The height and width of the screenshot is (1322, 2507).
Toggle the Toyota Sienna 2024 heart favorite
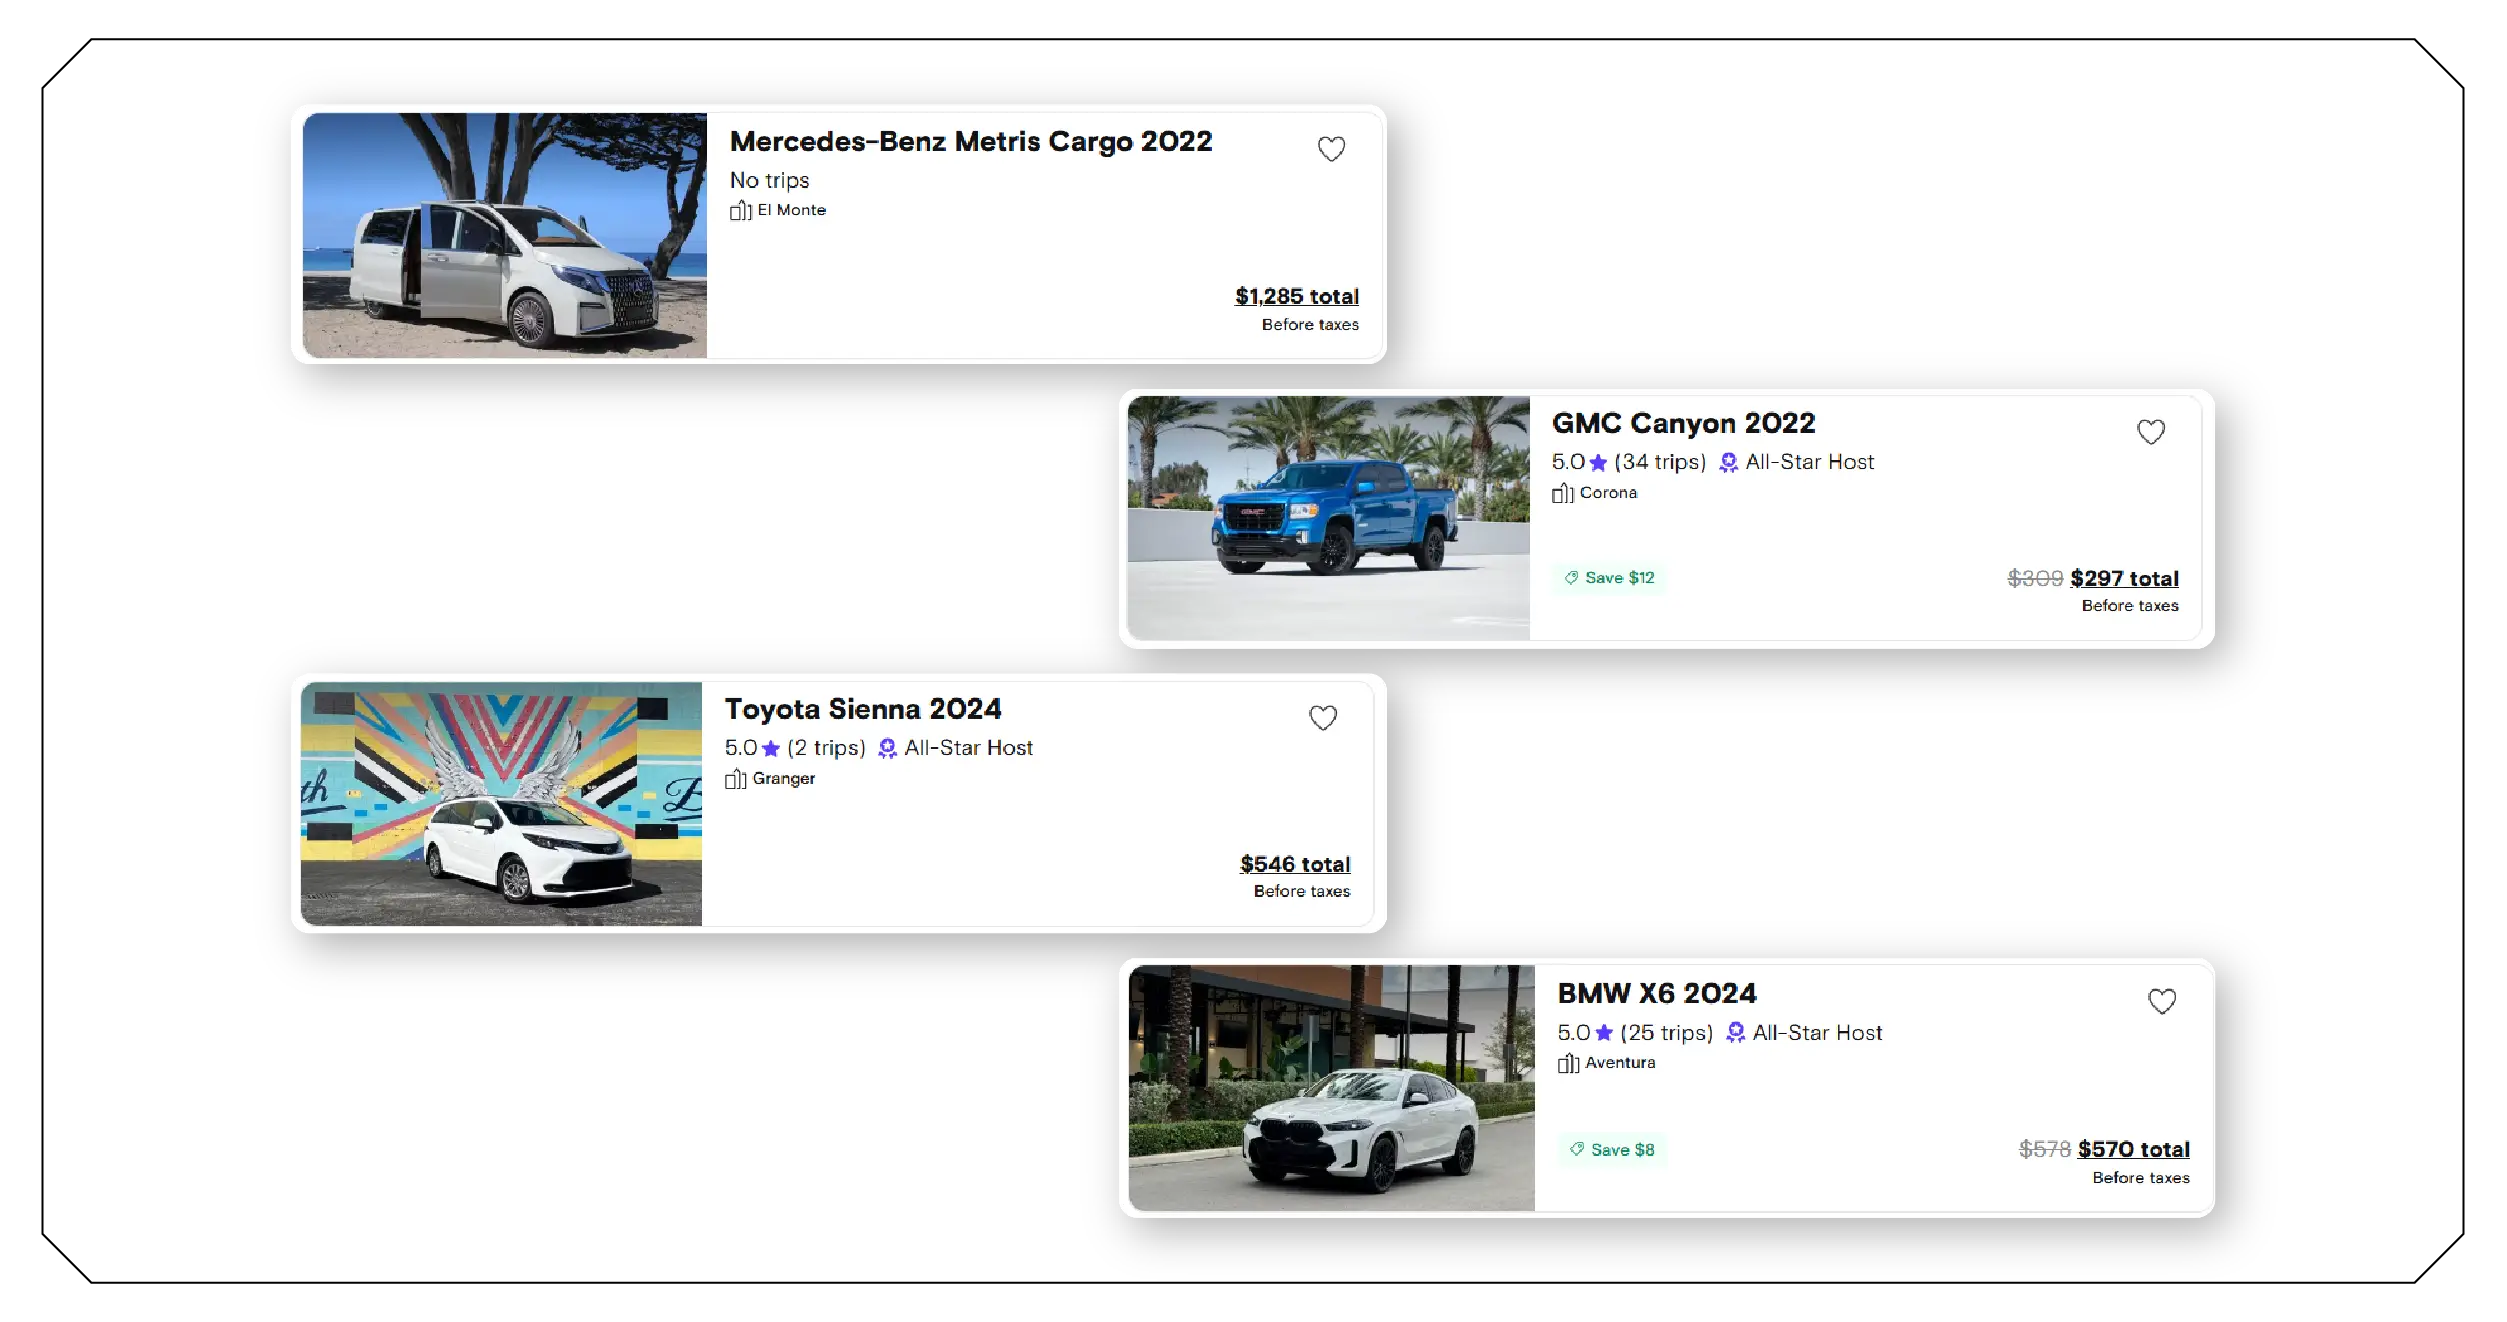click(1323, 718)
